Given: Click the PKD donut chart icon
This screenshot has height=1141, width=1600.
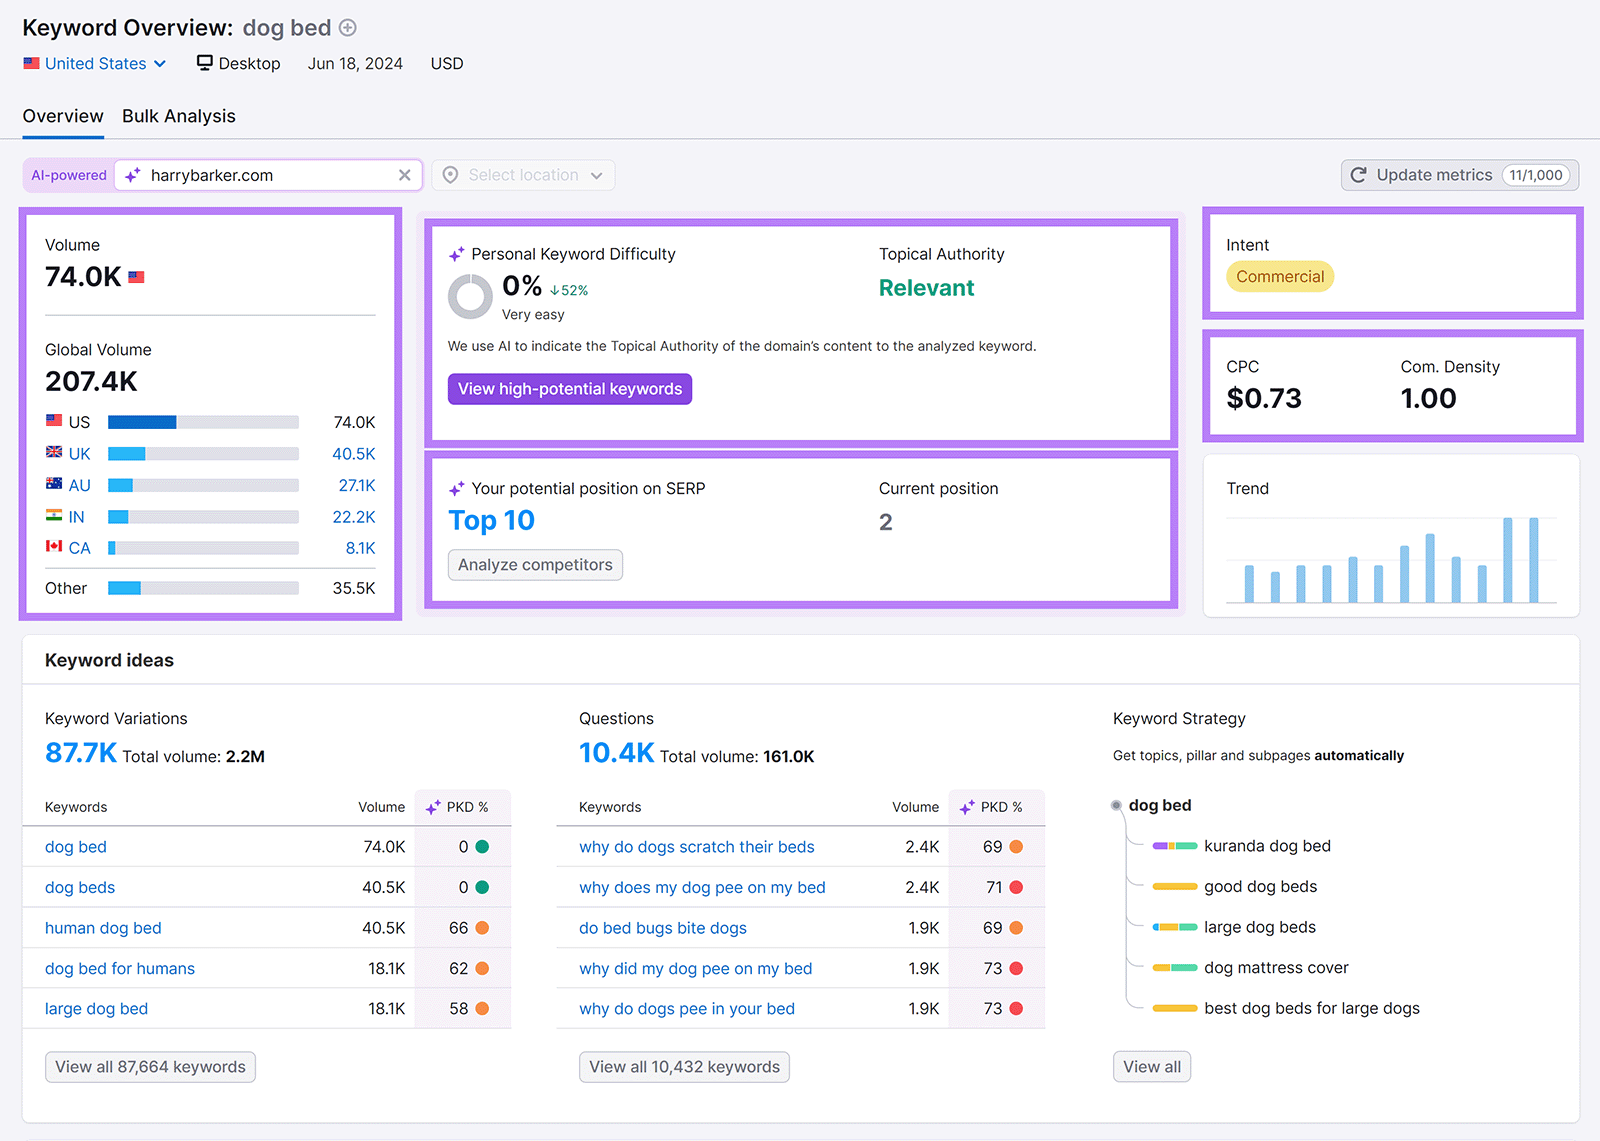Looking at the screenshot, I should 470,296.
